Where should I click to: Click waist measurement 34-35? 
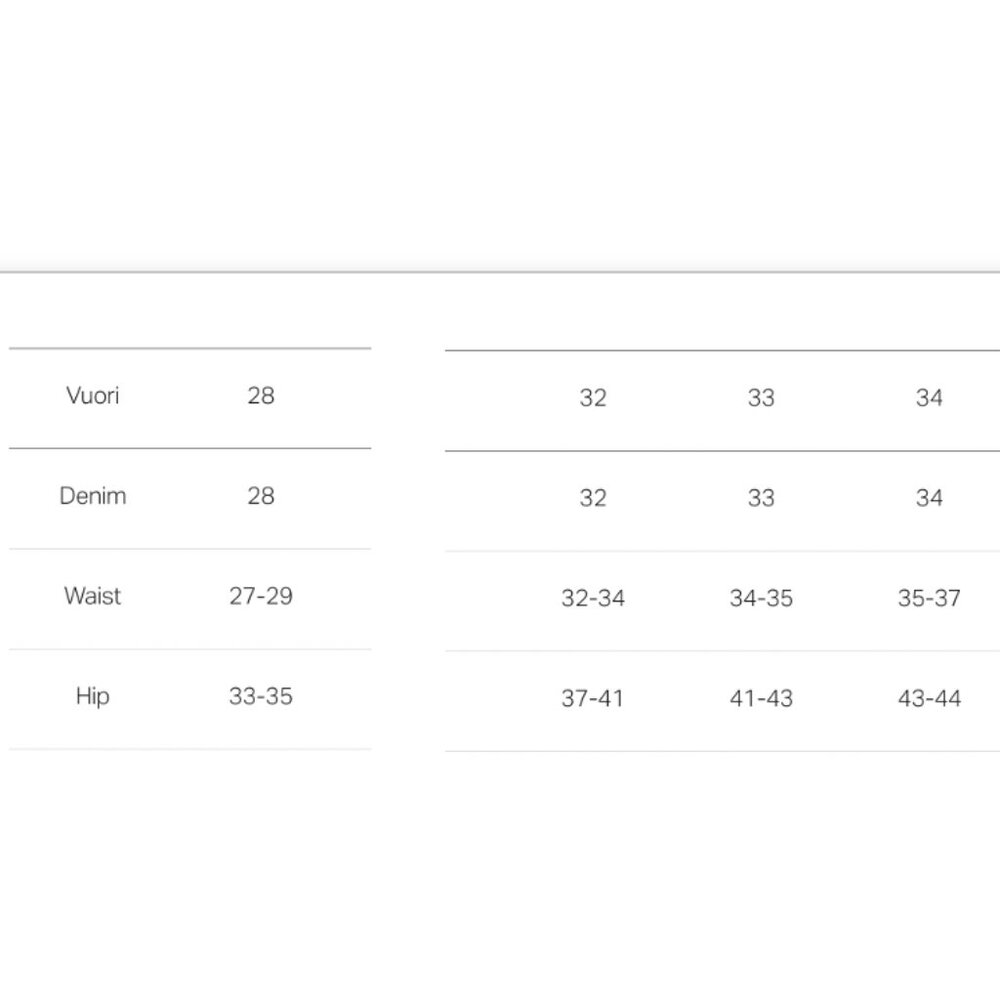pos(761,598)
